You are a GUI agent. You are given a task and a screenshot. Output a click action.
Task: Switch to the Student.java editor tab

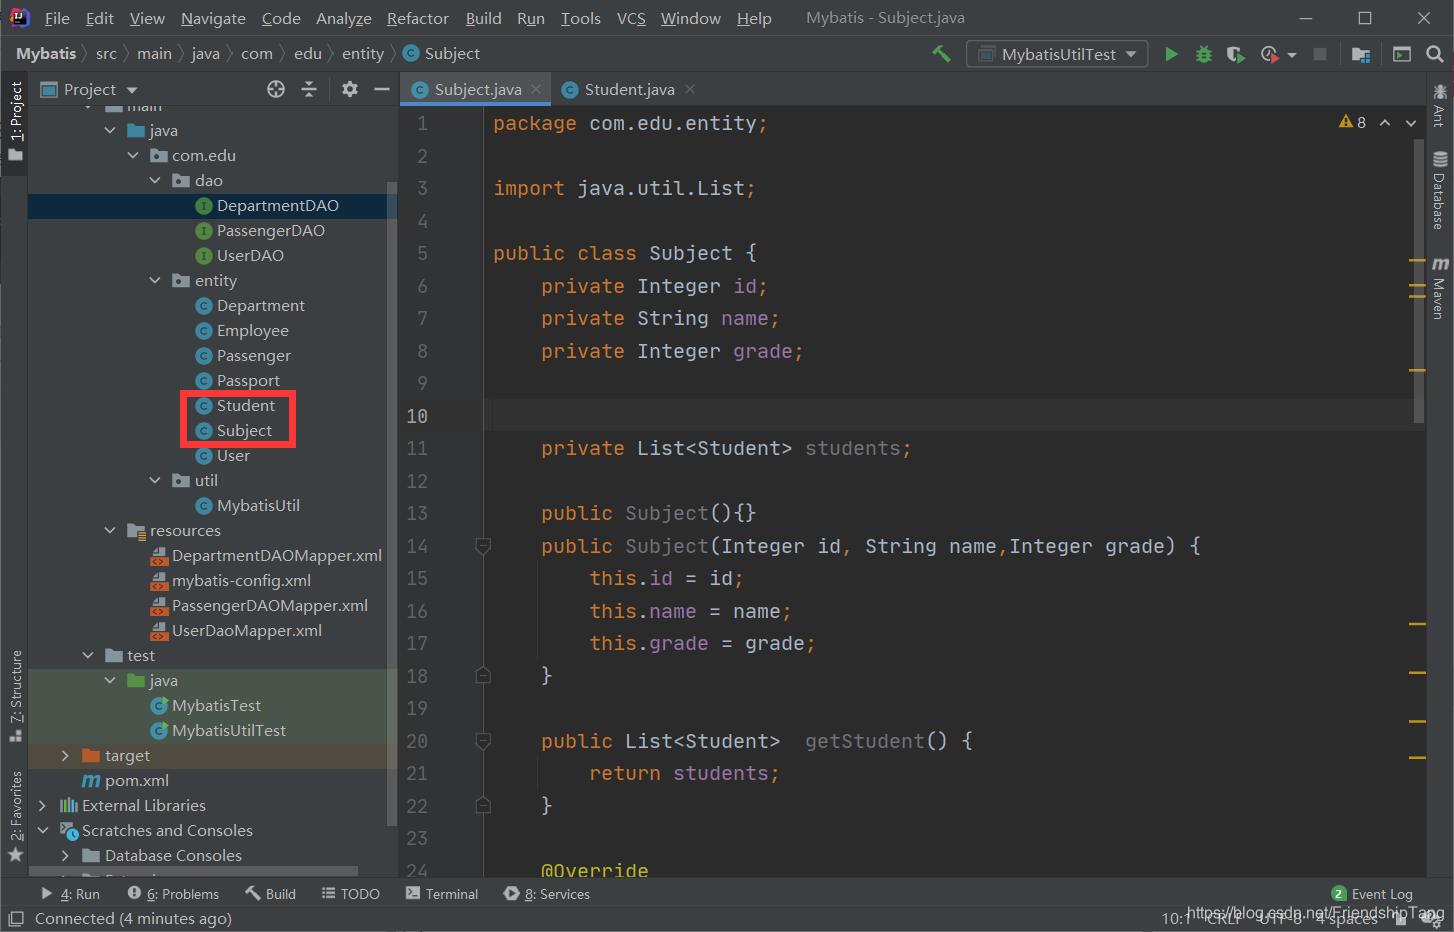click(x=628, y=89)
